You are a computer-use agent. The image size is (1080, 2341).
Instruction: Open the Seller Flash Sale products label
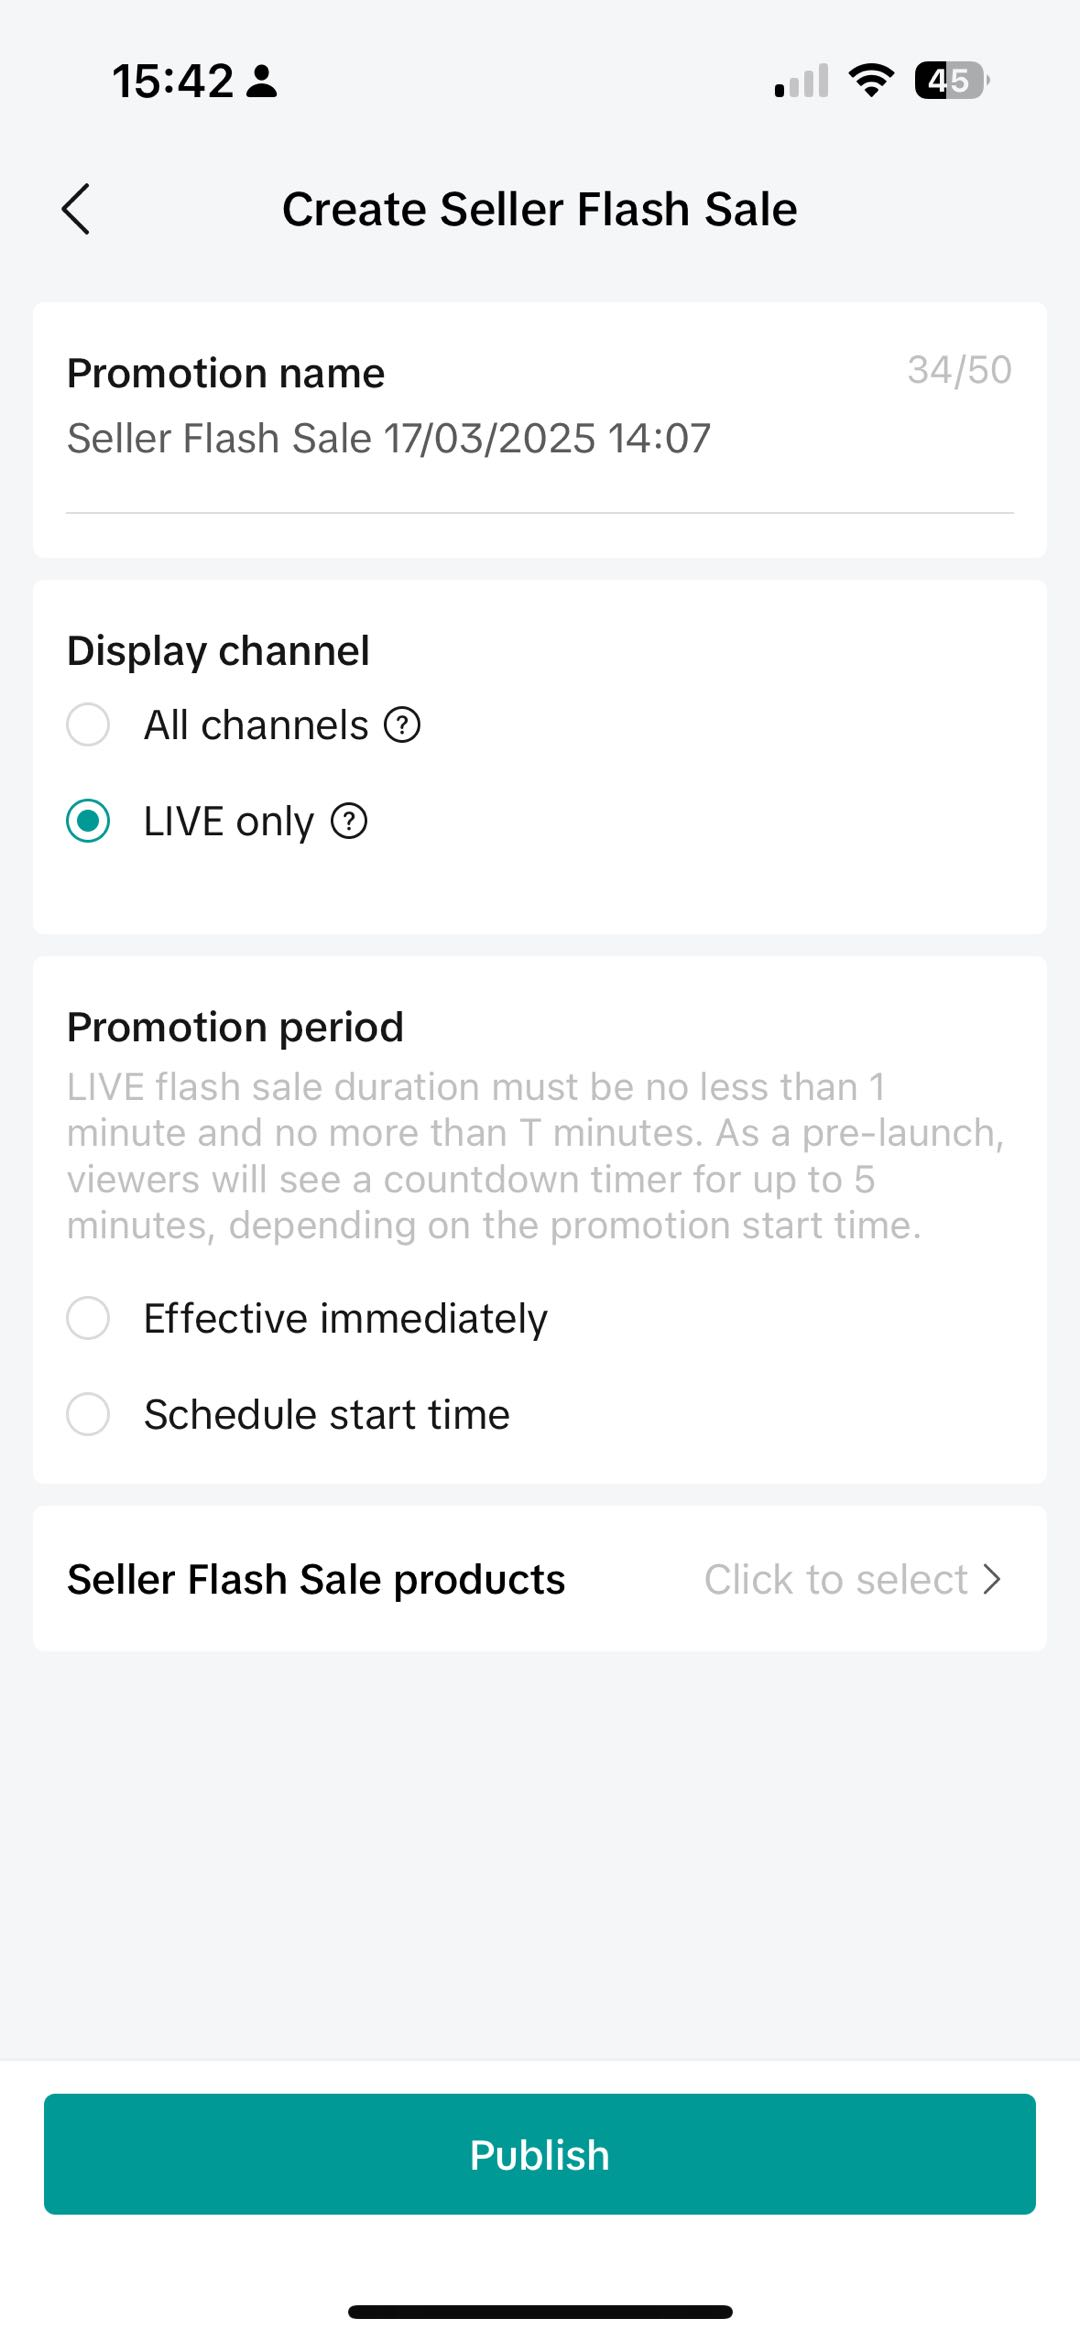pyautogui.click(x=316, y=1579)
